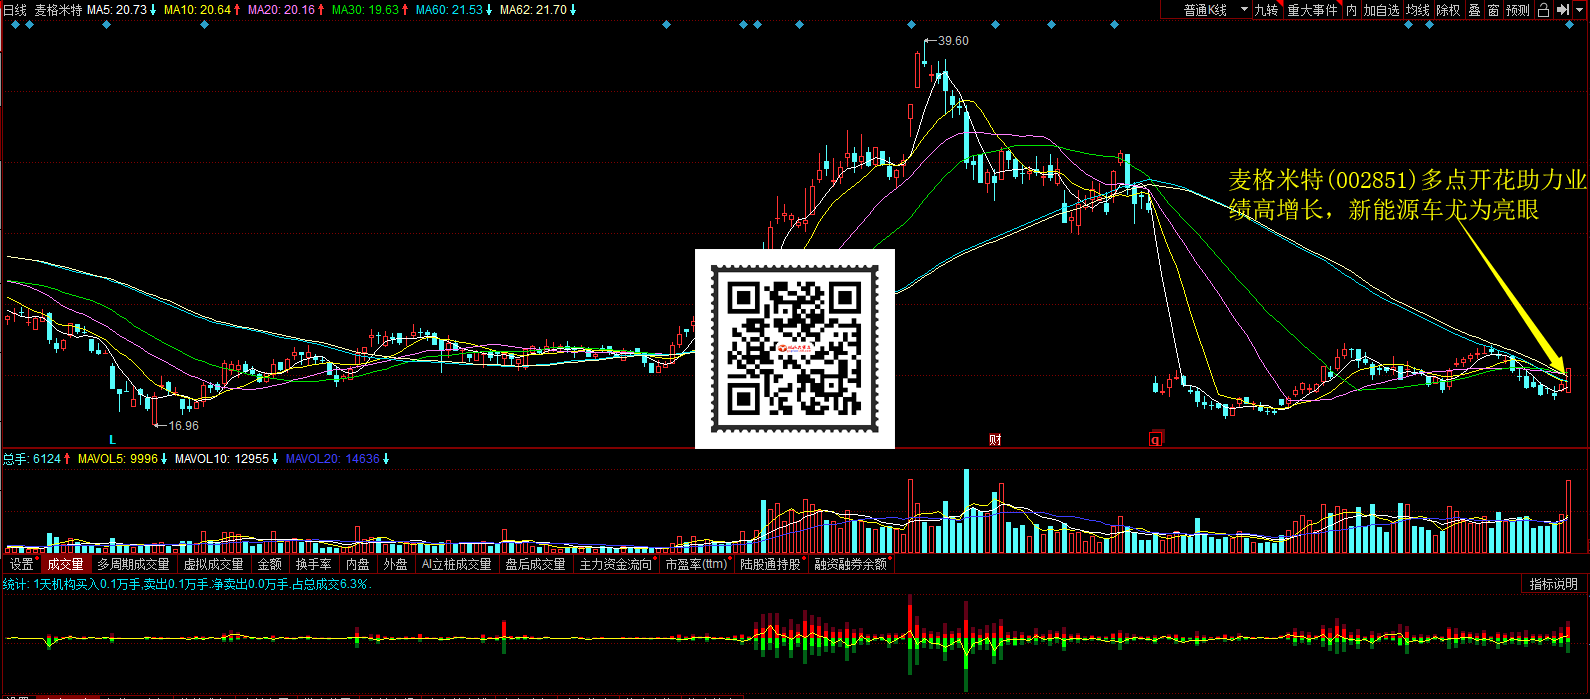Open the 重大事件 major events button

(1312, 10)
